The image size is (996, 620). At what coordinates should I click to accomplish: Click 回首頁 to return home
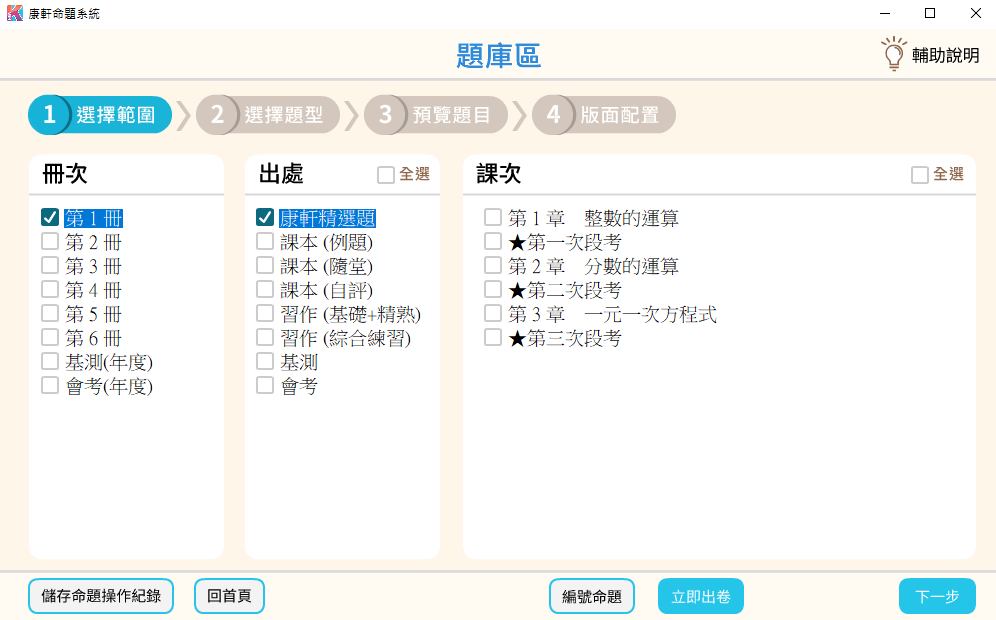point(229,597)
